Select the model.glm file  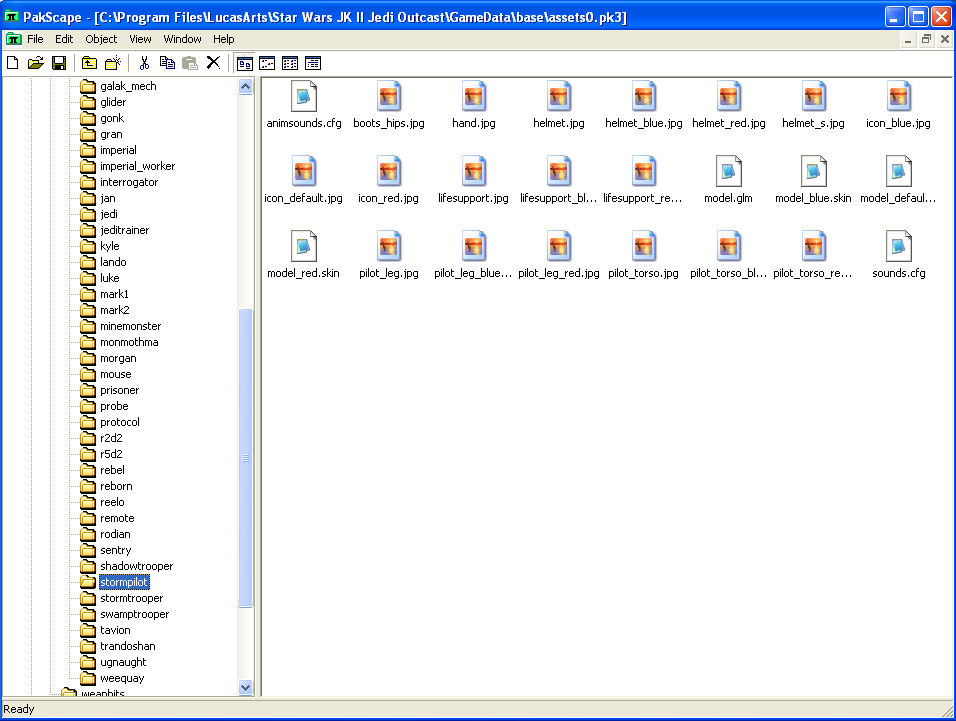pyautogui.click(x=729, y=180)
